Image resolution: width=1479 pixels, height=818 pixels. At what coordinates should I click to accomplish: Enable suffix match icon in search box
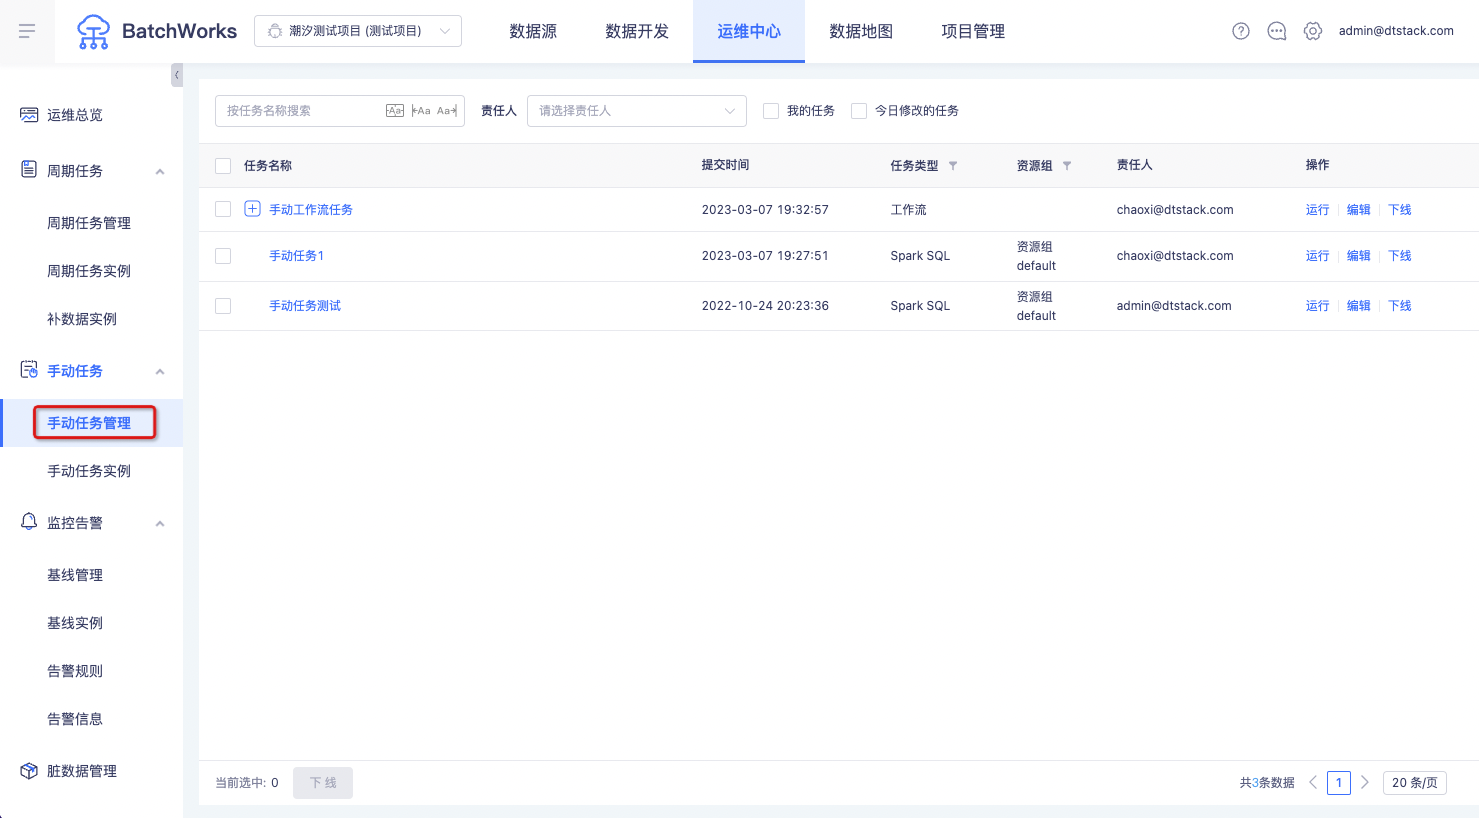[x=447, y=111]
